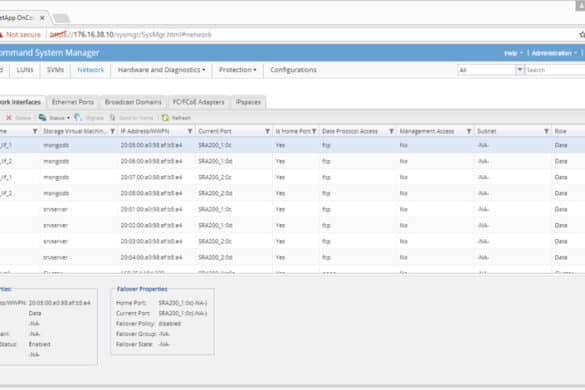Select row with WWPN starting 20:04:00
This screenshot has width=585, height=390.
[x=292, y=258]
